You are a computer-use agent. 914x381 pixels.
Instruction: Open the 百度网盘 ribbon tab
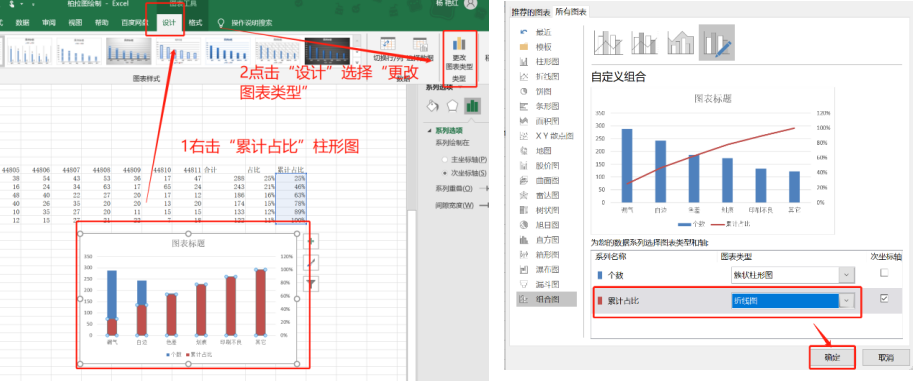click(135, 23)
